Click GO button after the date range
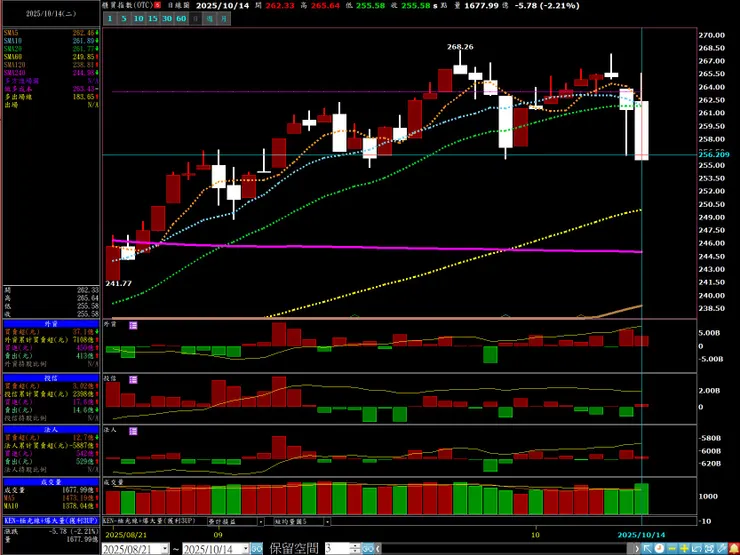Screen dimensions: 740x555 click(257, 548)
